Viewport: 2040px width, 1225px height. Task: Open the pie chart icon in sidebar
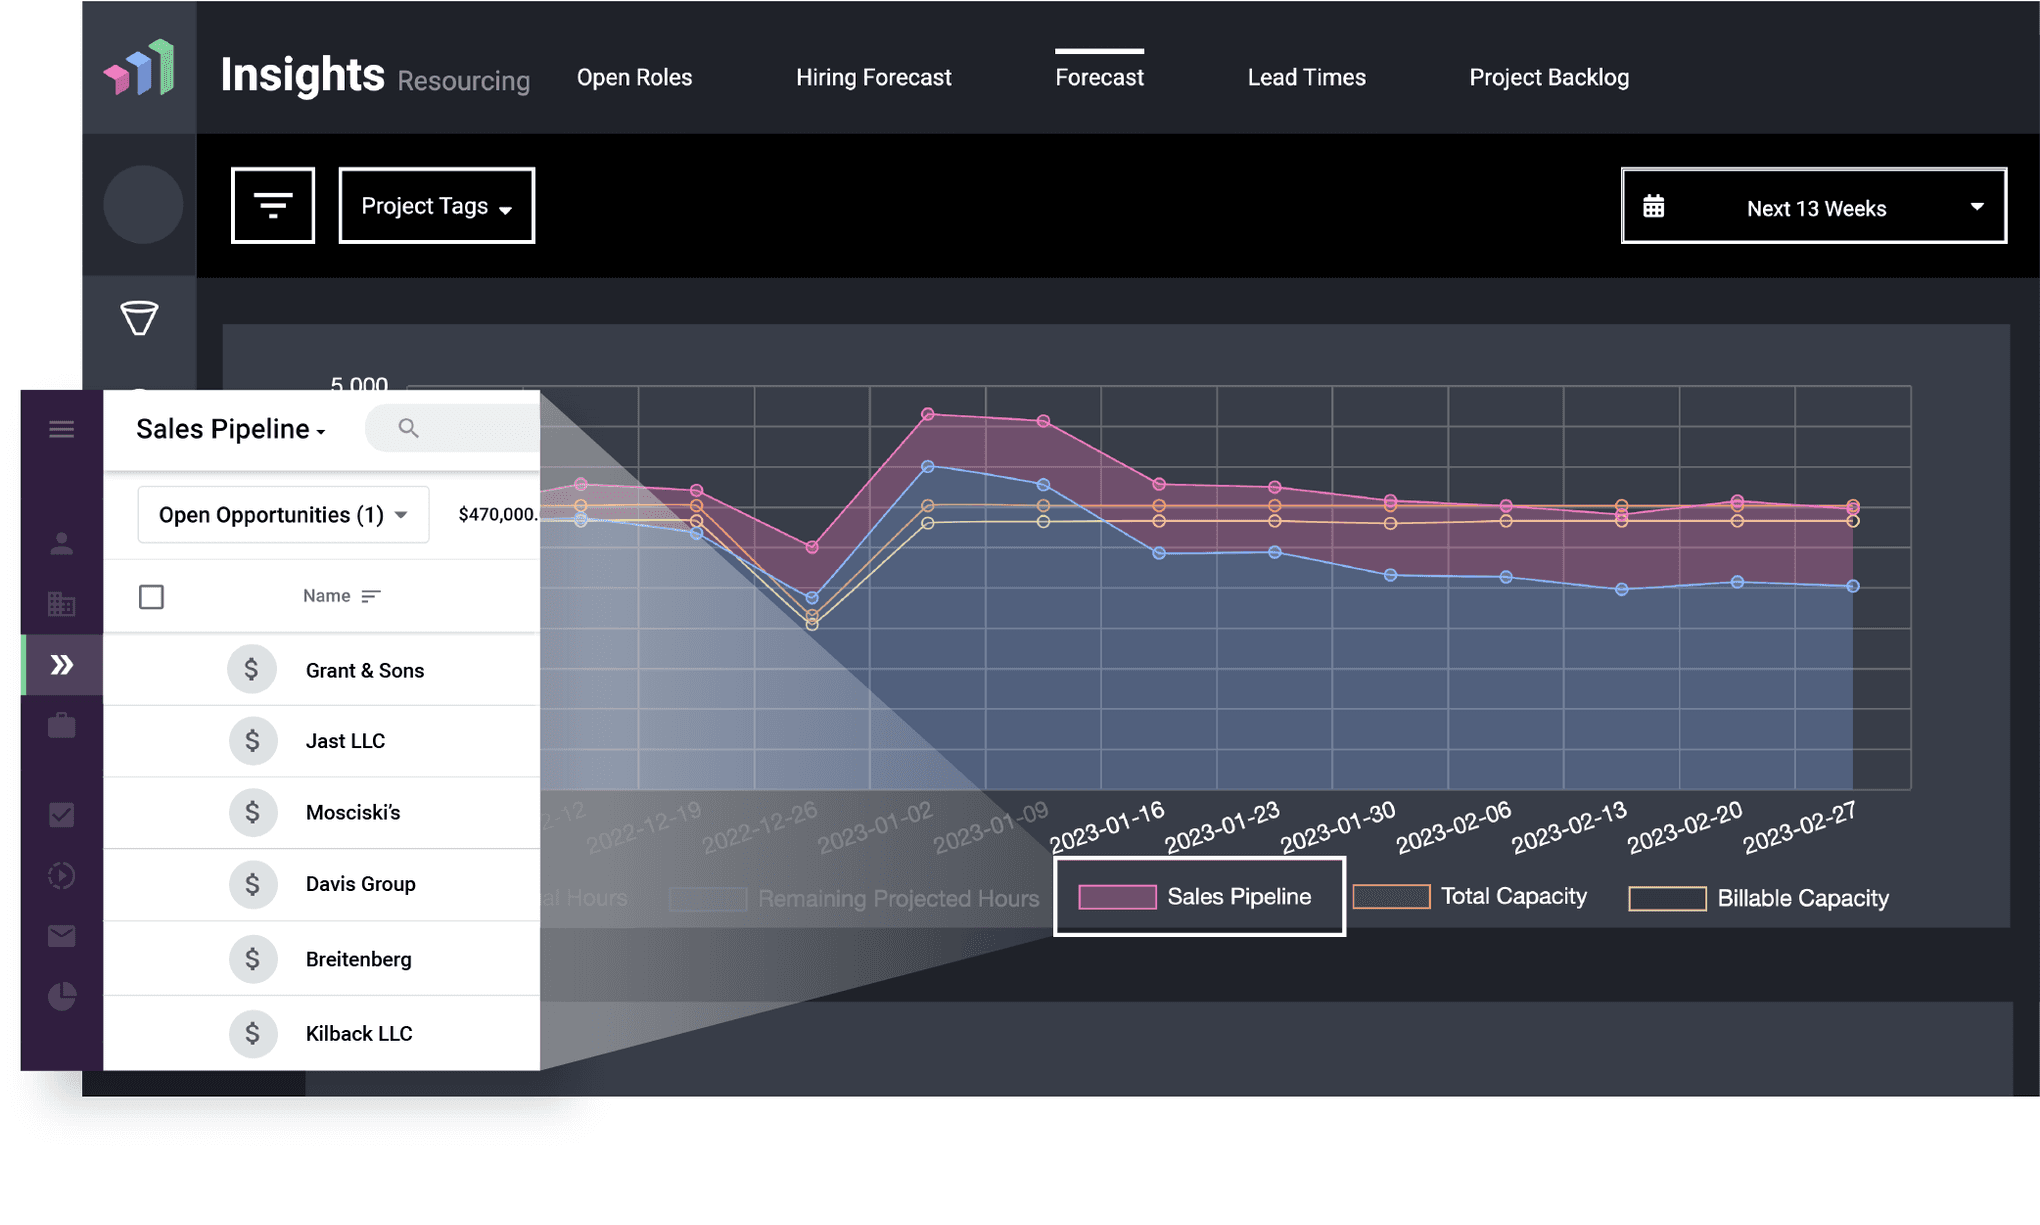point(61,996)
